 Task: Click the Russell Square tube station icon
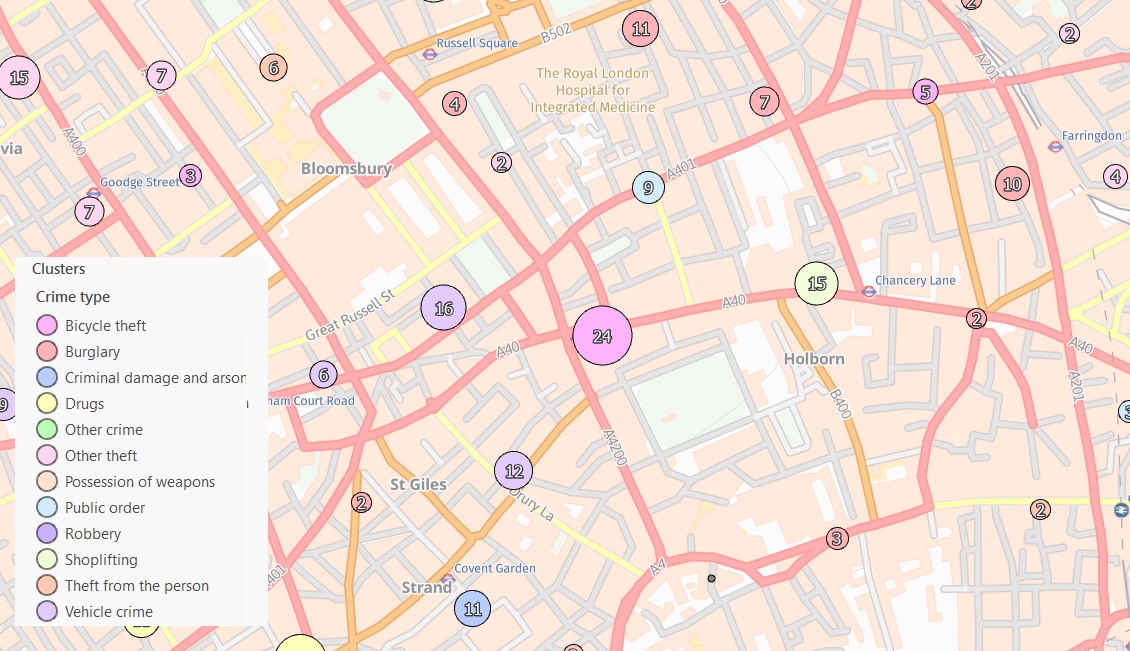point(430,53)
